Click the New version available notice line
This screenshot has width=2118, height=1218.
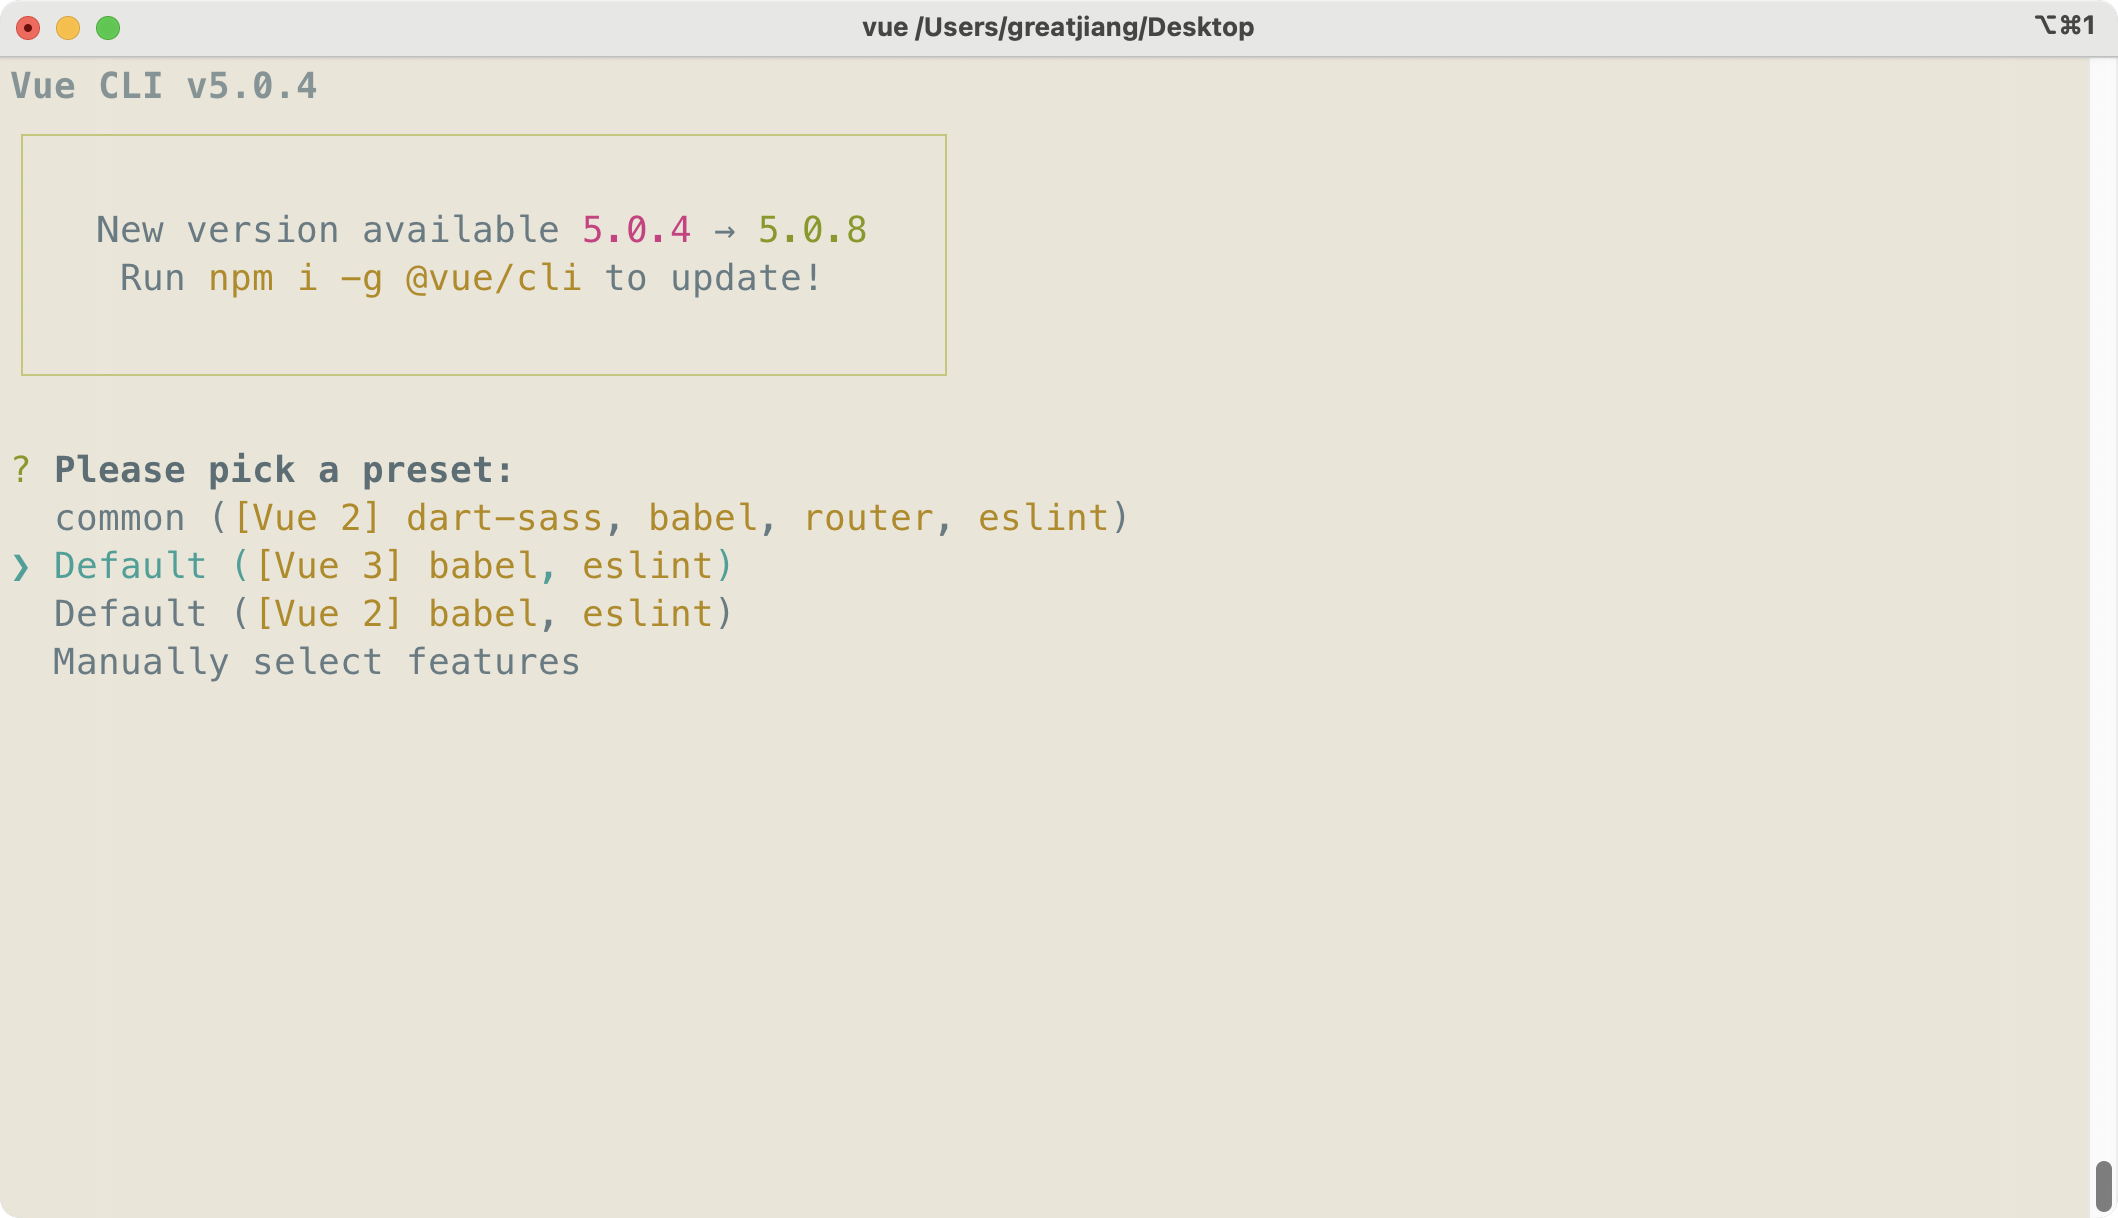(x=481, y=230)
